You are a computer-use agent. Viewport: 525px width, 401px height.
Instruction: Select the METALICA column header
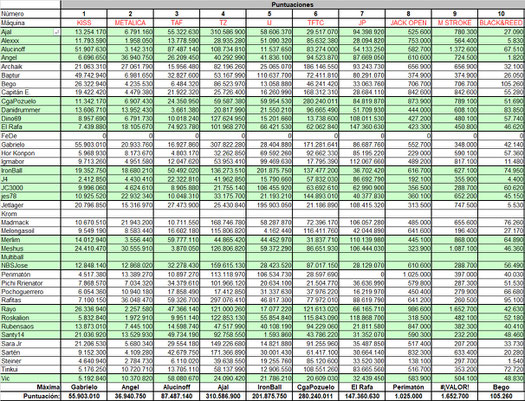(130, 23)
